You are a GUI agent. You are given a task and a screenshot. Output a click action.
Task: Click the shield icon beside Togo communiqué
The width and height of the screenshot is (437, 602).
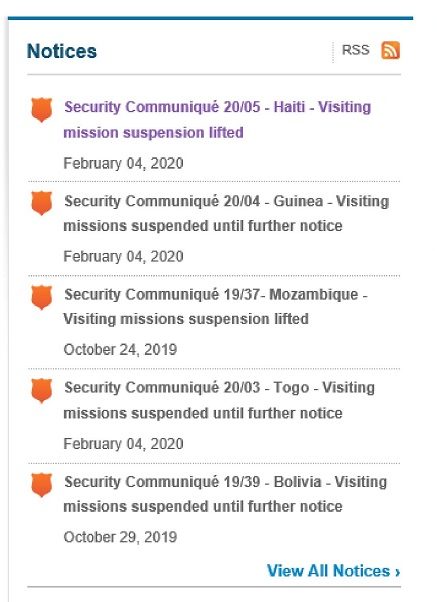click(41, 390)
